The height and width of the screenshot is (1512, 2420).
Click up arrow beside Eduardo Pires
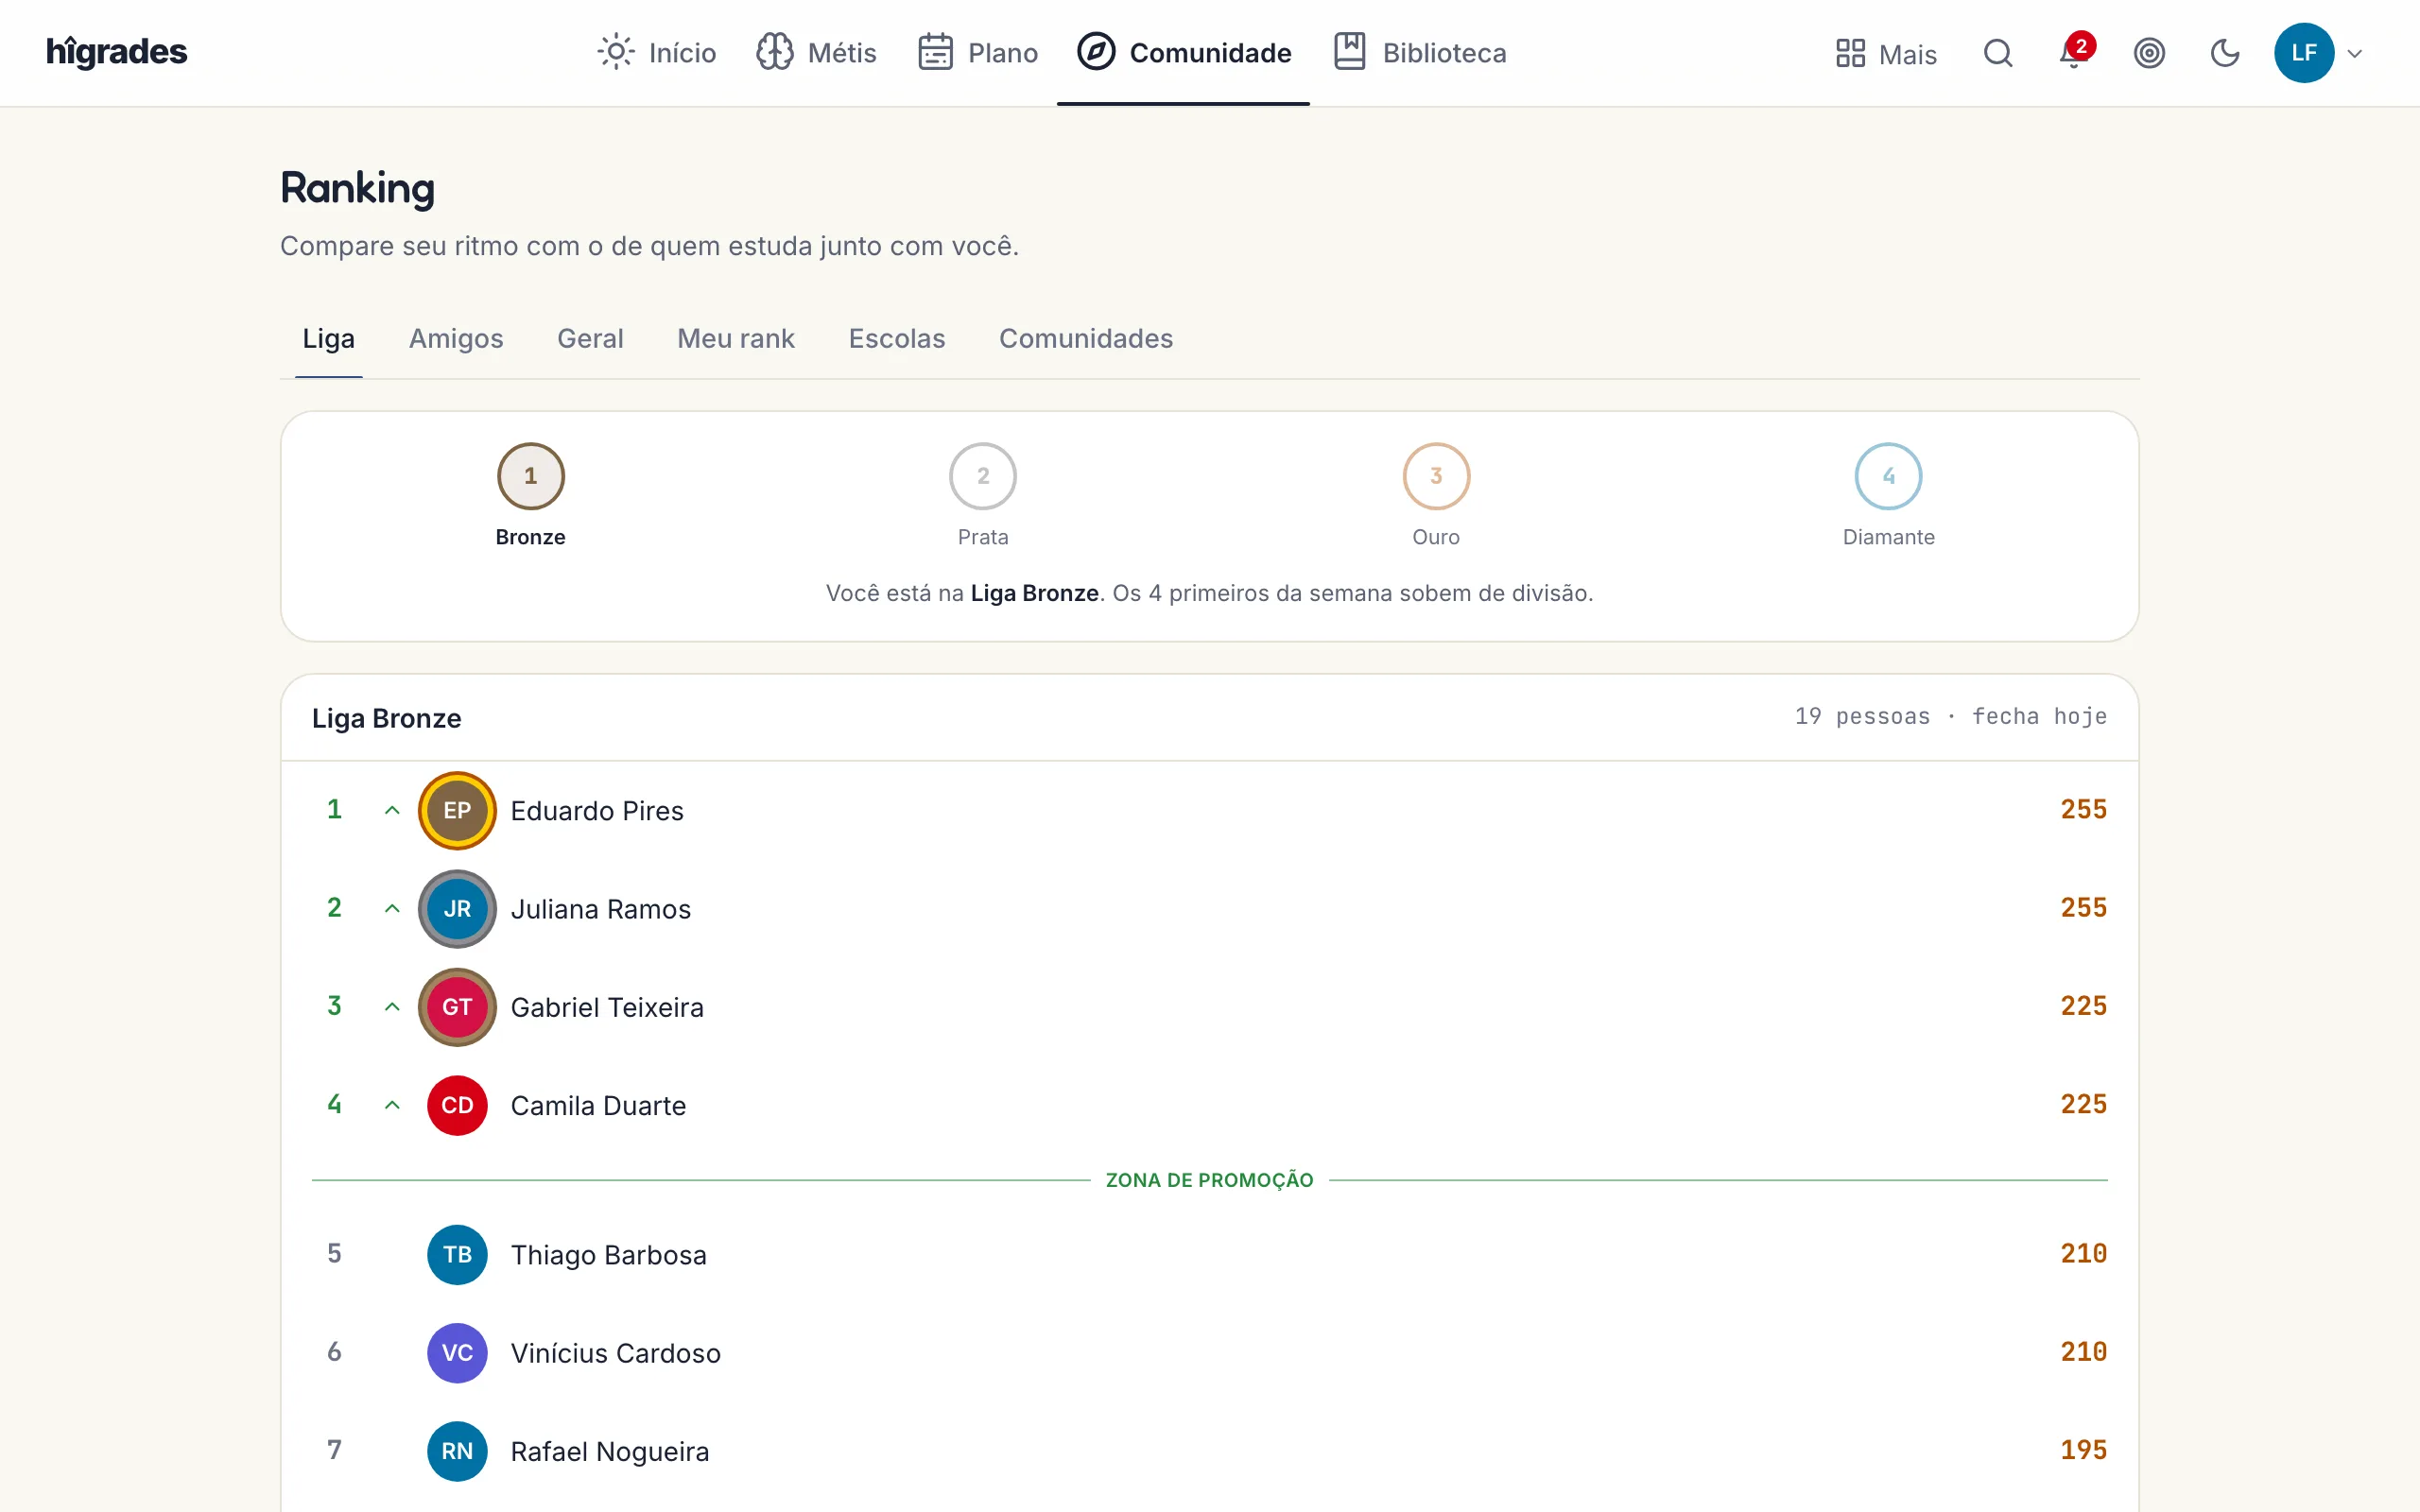(392, 810)
